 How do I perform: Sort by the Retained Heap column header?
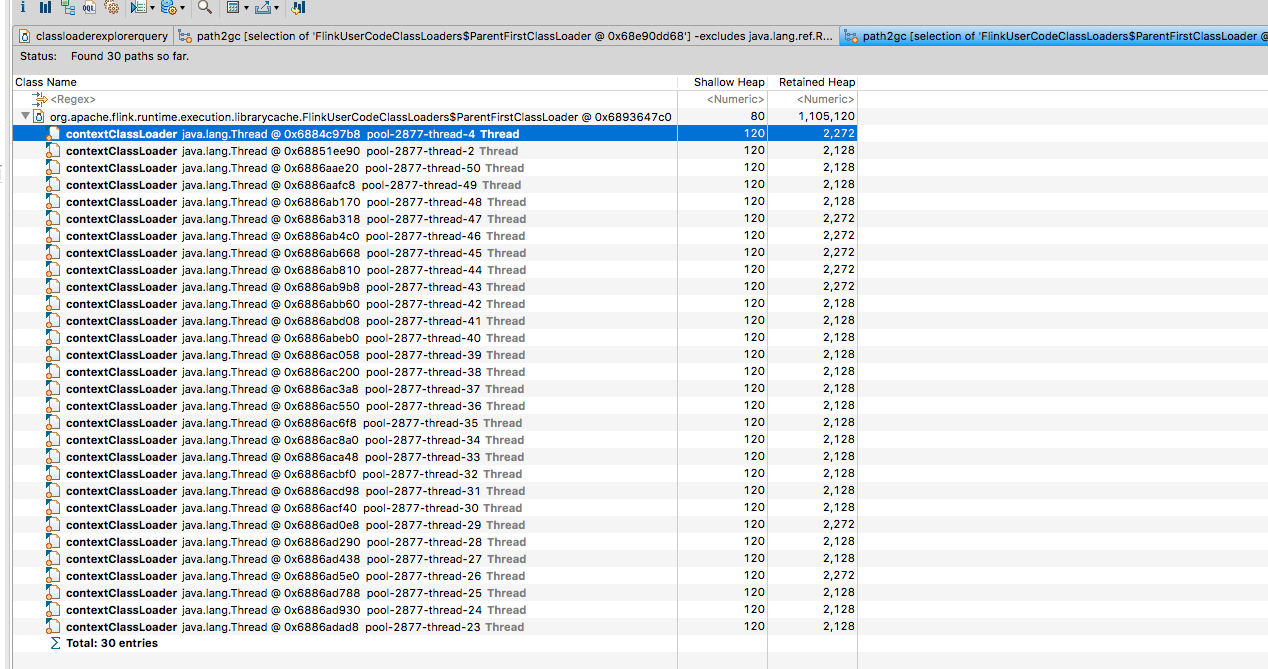point(817,82)
